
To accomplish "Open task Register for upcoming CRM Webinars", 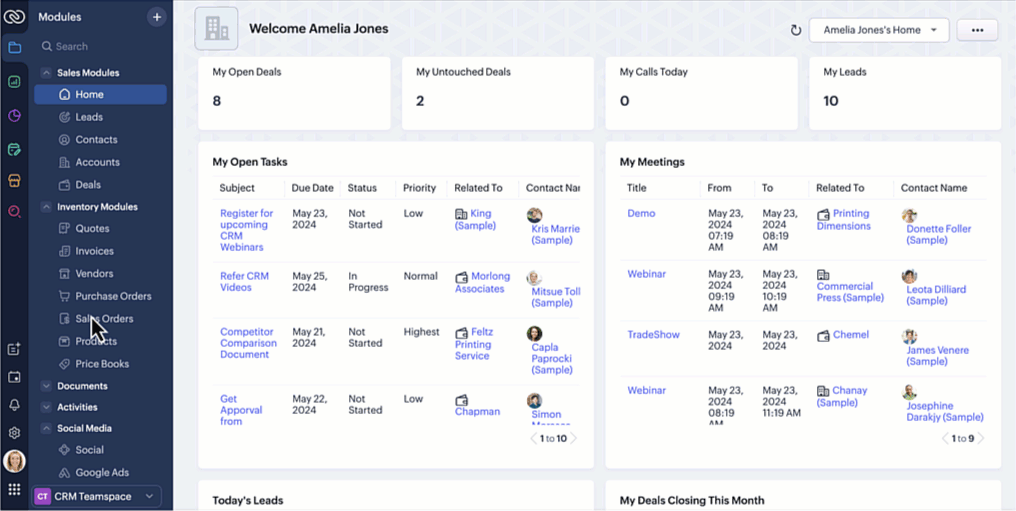I will point(247,230).
